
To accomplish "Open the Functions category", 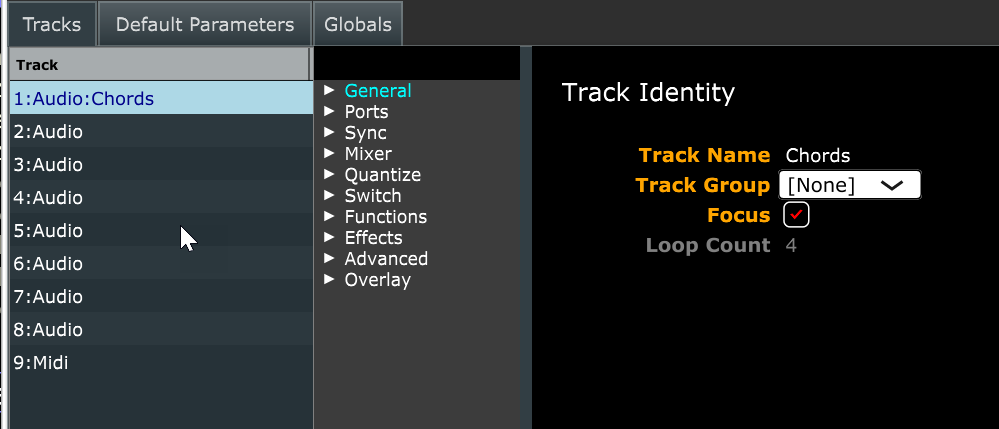I will pos(385,217).
